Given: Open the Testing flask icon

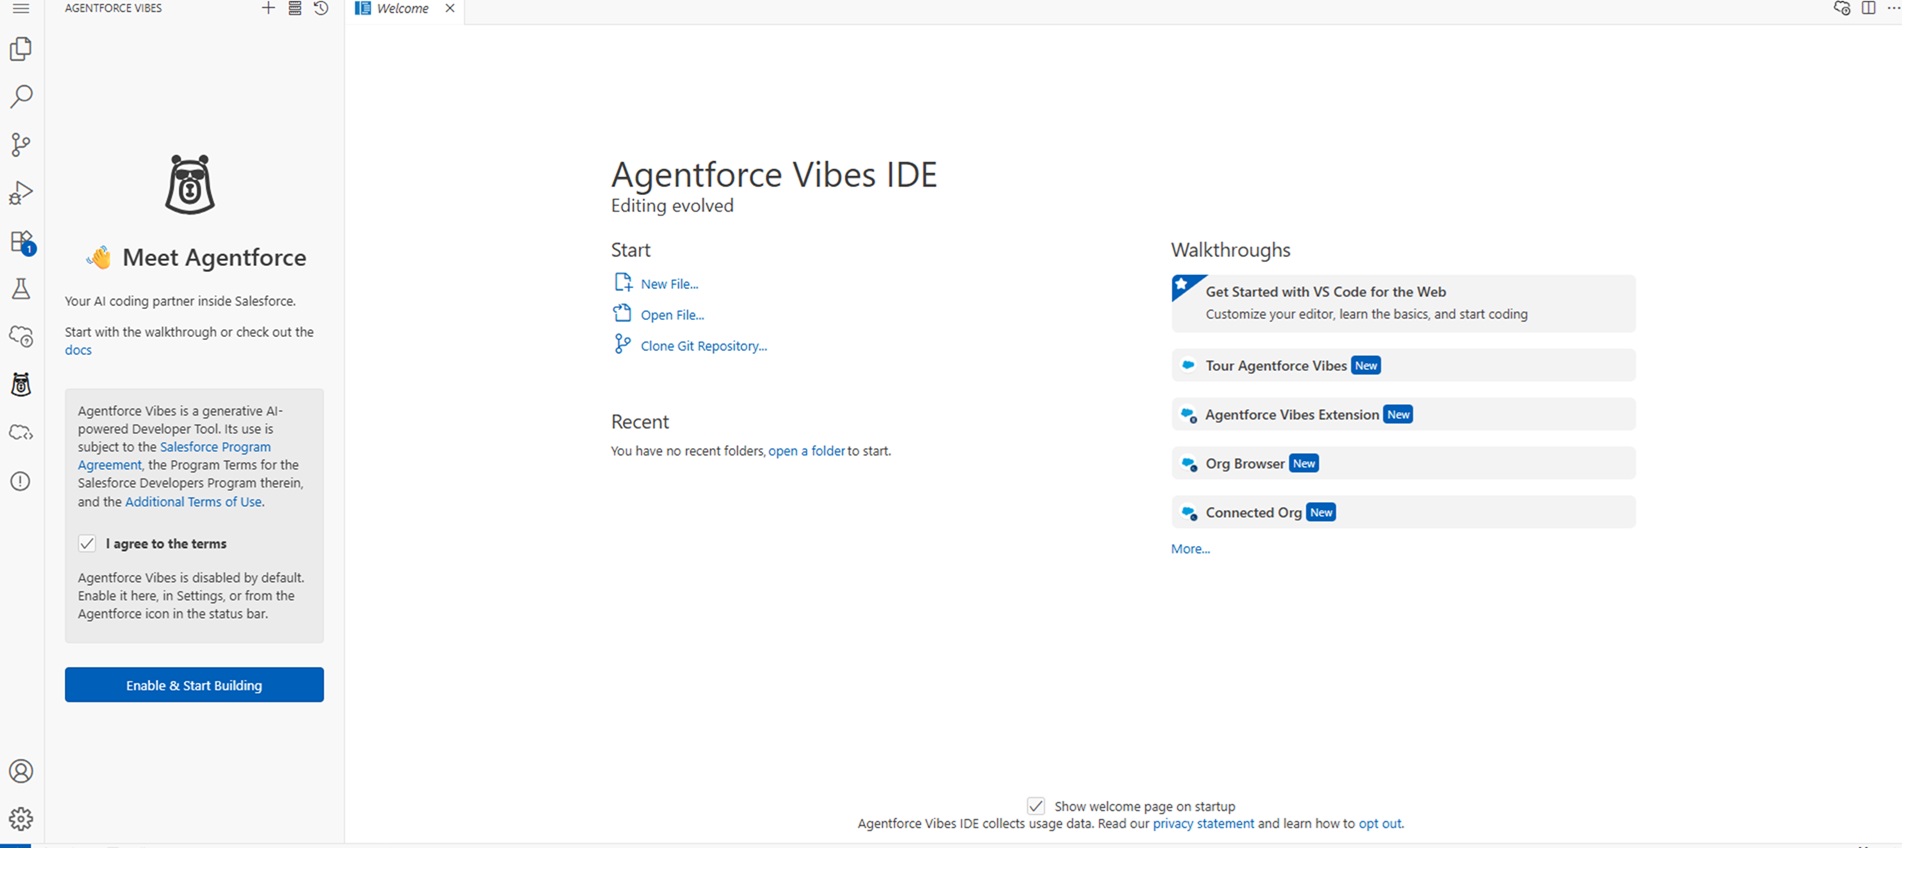Looking at the screenshot, I should [21, 290].
